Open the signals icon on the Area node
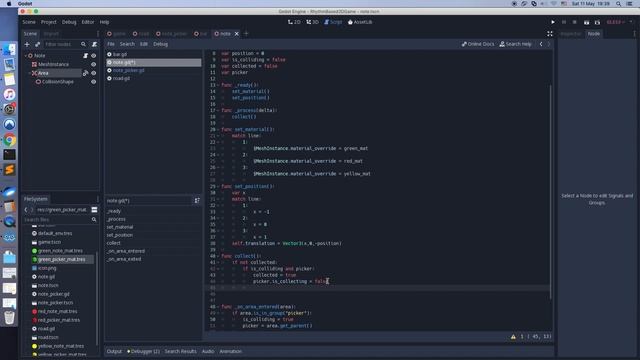 point(85,73)
